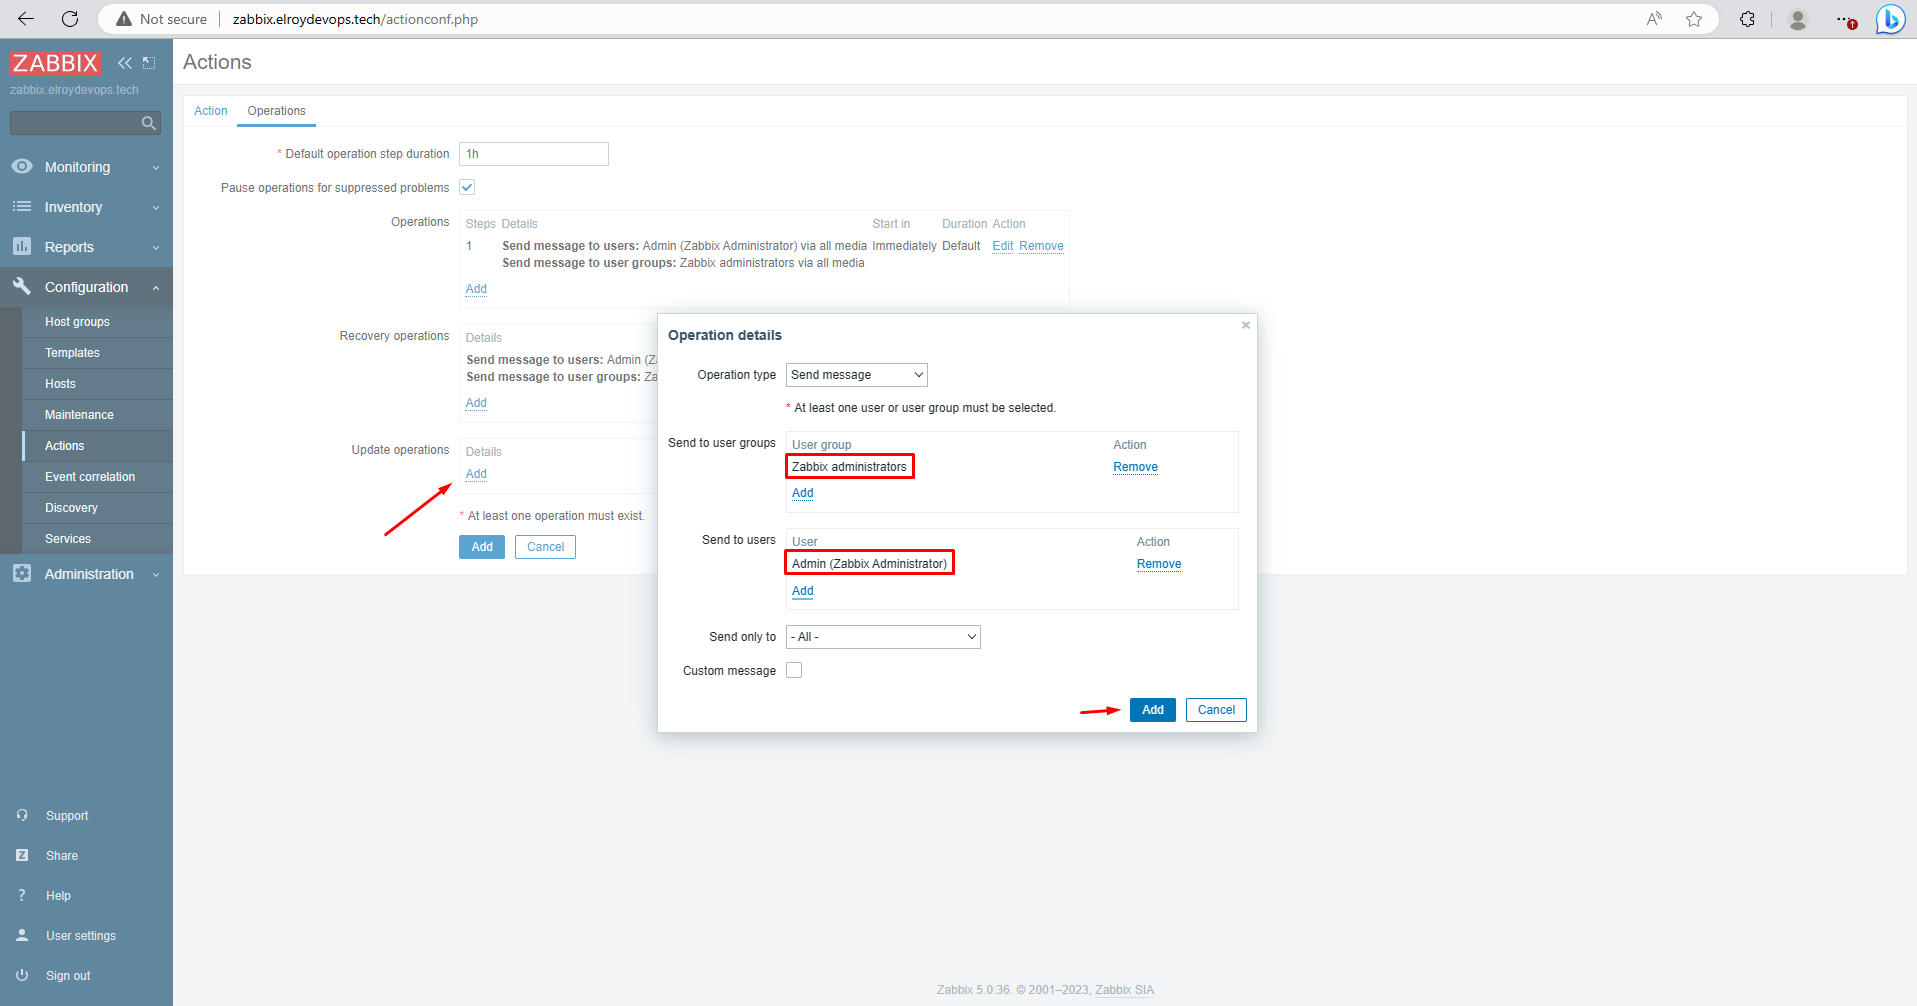Click Add button in Operation details dialog
1917x1006 pixels.
[1153, 710]
